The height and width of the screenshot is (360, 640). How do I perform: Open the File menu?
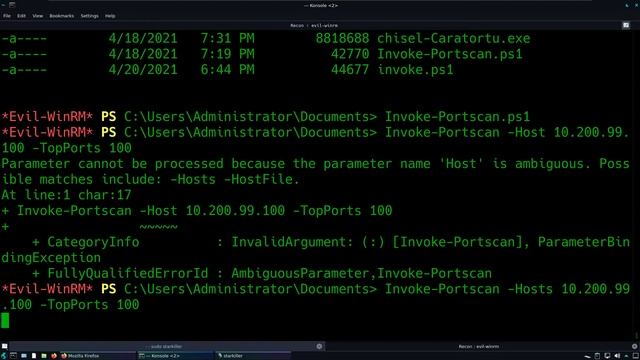pyautogui.click(x=7, y=16)
